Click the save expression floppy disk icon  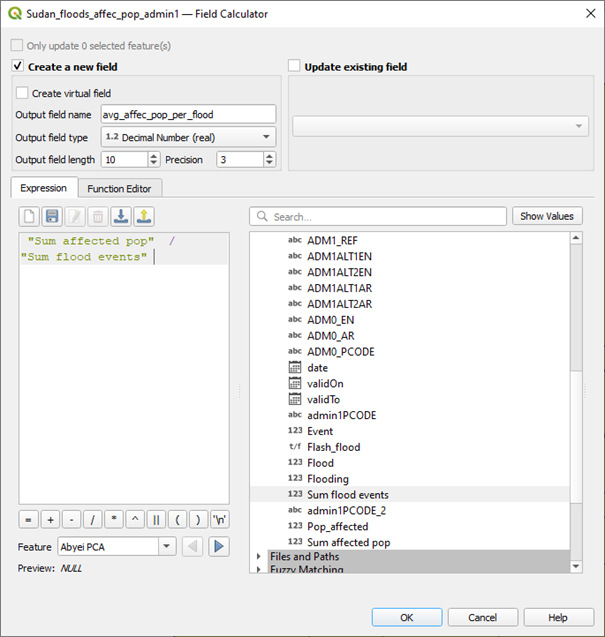52,216
